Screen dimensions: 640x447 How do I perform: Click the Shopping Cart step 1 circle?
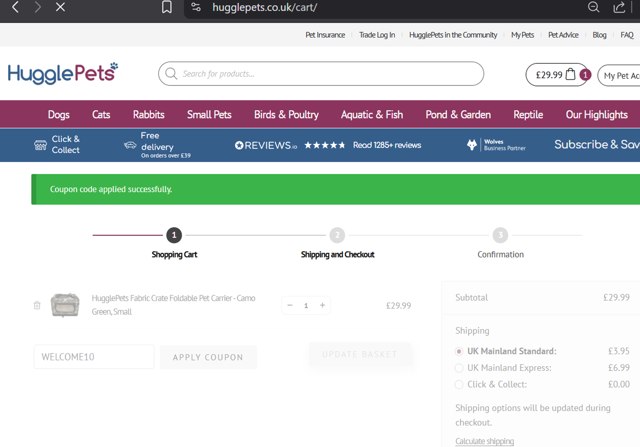(x=174, y=235)
